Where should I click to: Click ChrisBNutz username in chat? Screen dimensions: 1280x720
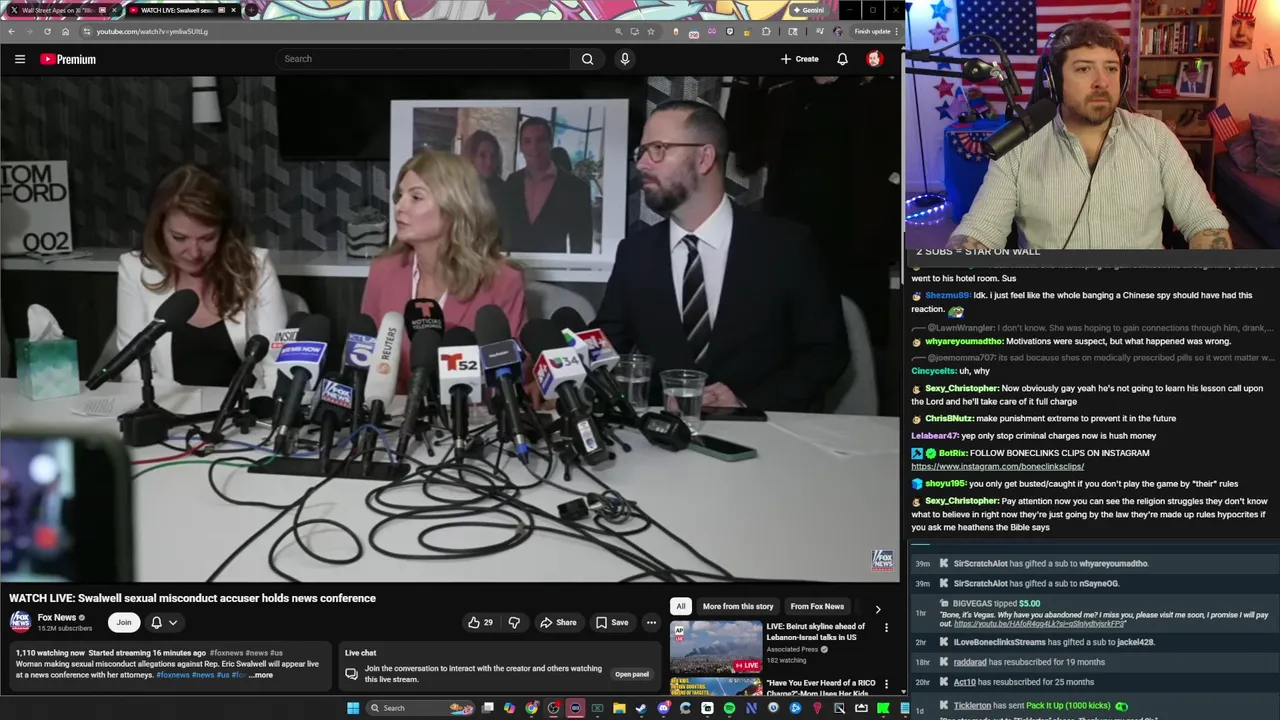click(x=948, y=418)
